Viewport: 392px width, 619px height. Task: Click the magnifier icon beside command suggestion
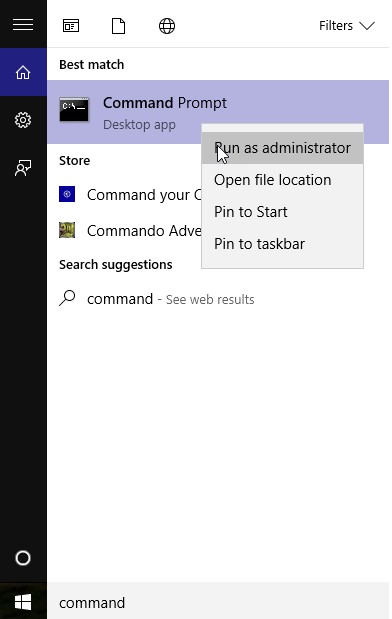click(x=68, y=298)
